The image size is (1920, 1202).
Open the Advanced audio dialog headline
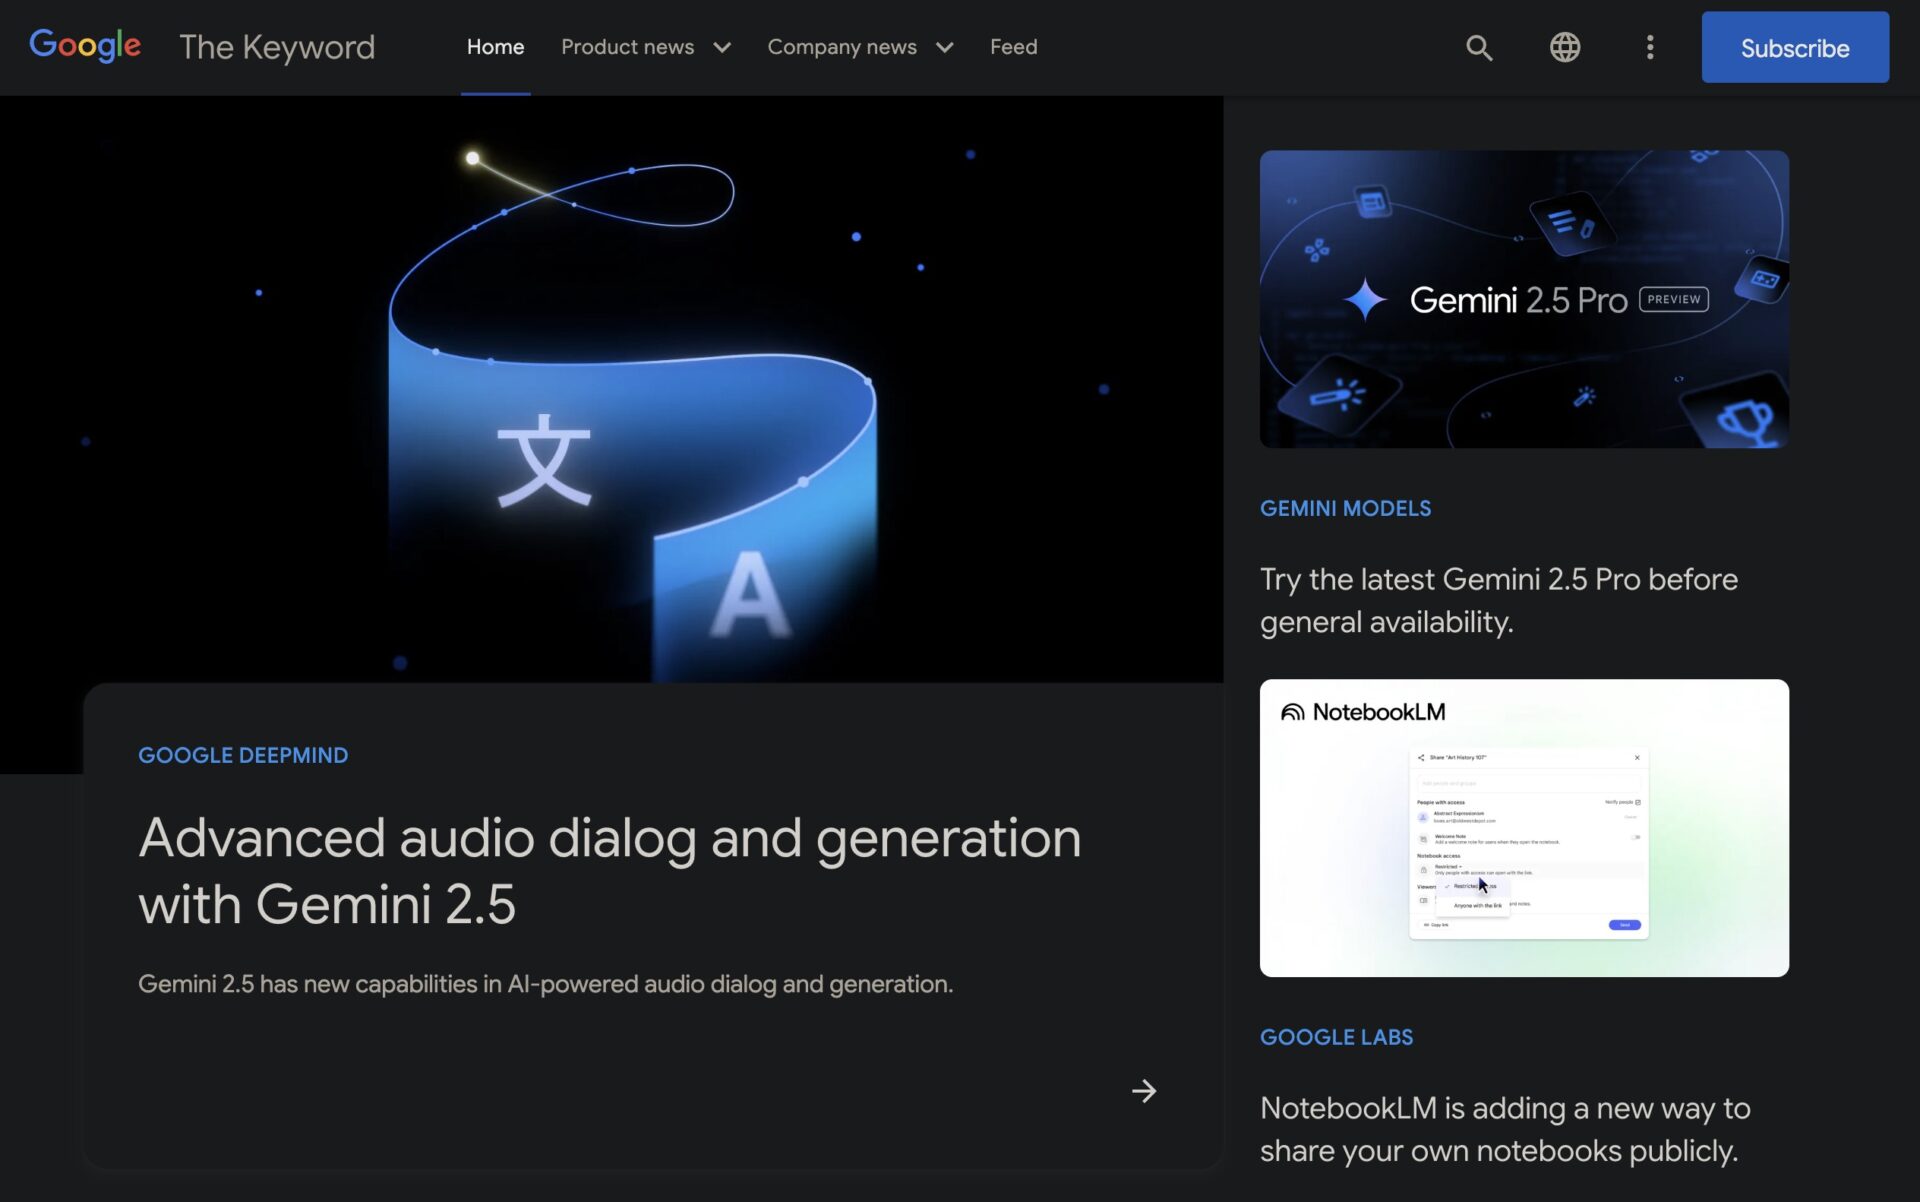[610, 870]
